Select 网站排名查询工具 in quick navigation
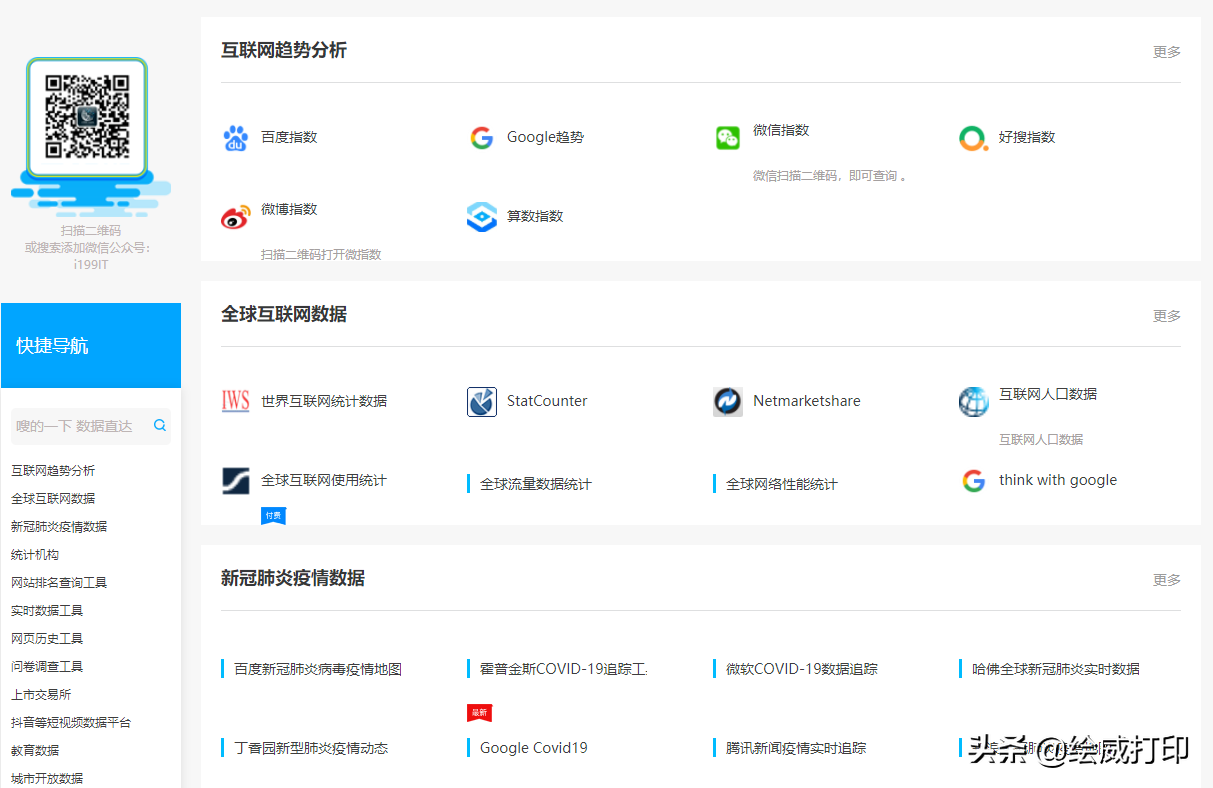This screenshot has width=1213, height=788. click(59, 583)
